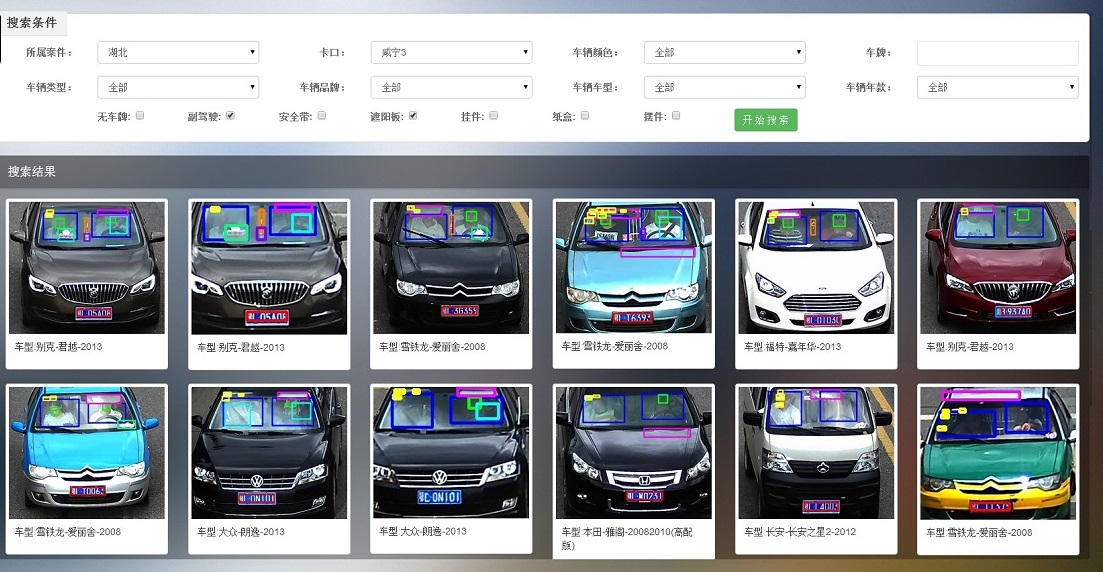Toggle the 无车牌 checkbox

140,115
